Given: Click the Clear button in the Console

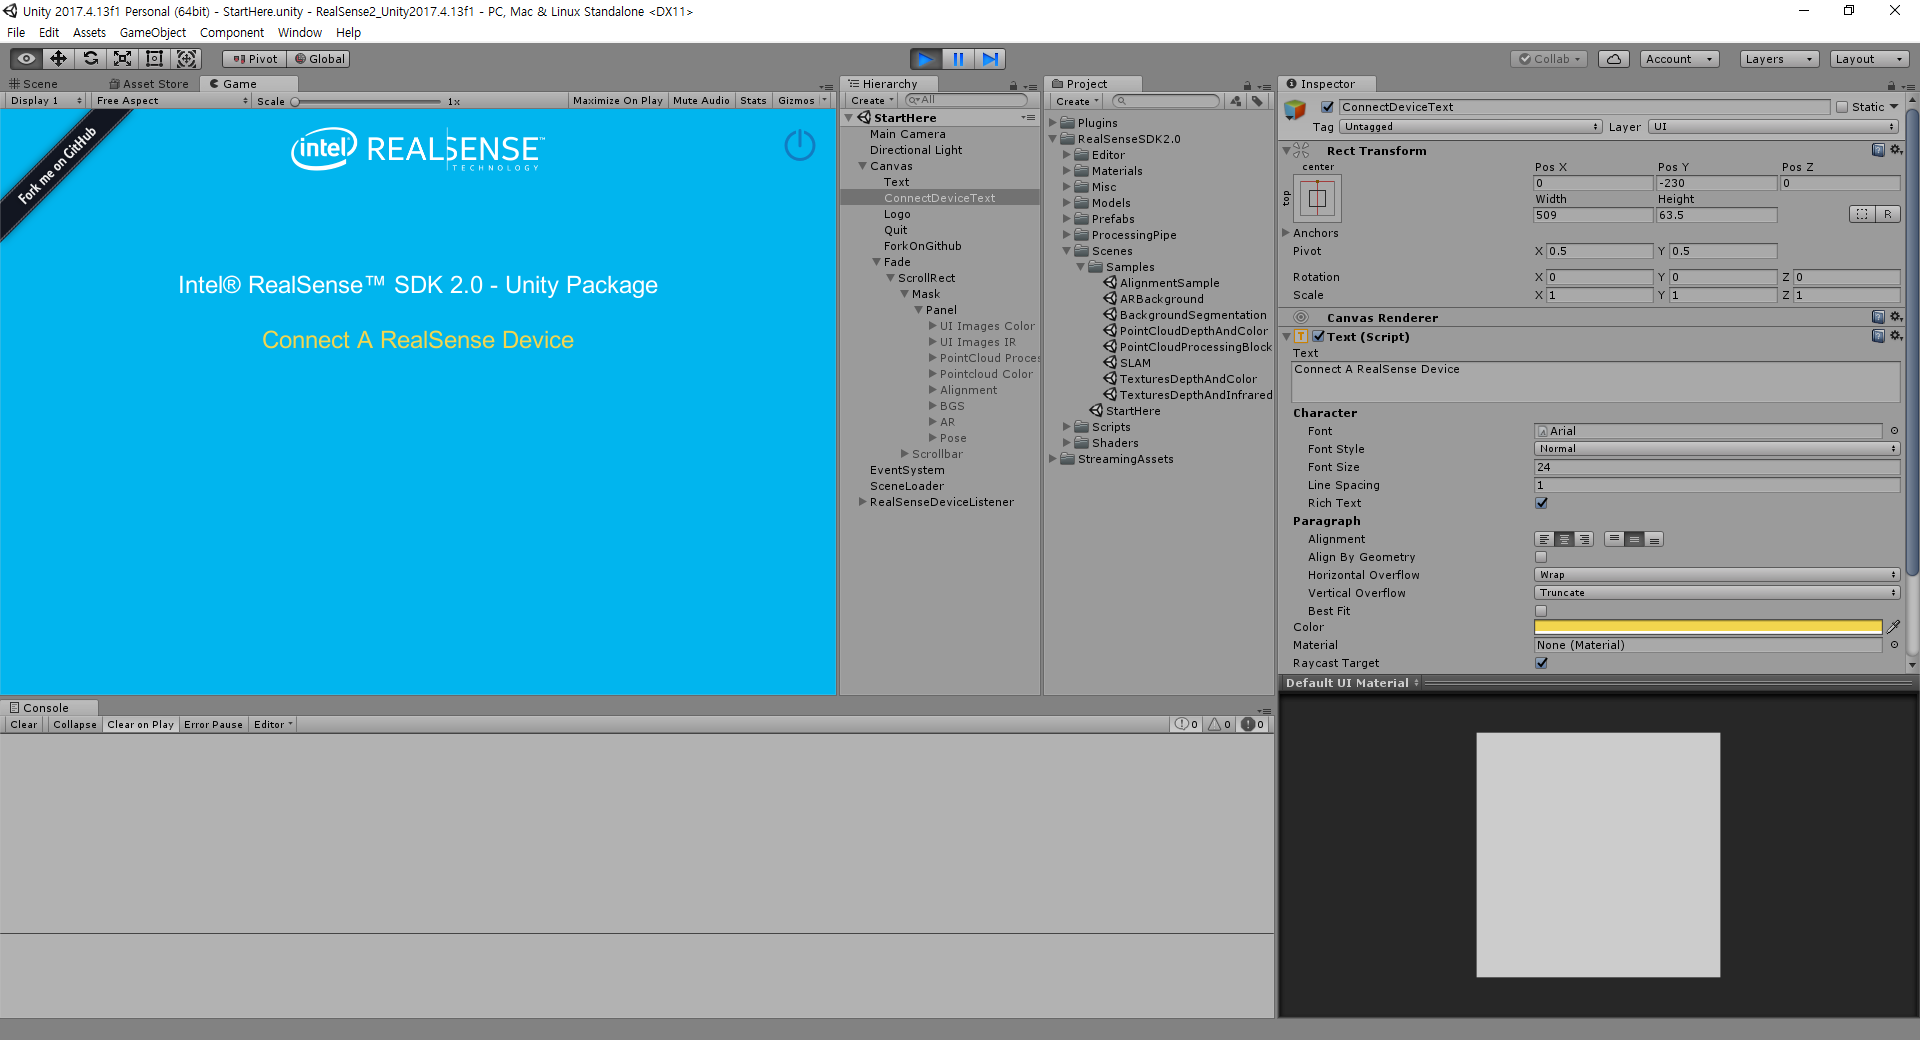Looking at the screenshot, I should point(23,724).
